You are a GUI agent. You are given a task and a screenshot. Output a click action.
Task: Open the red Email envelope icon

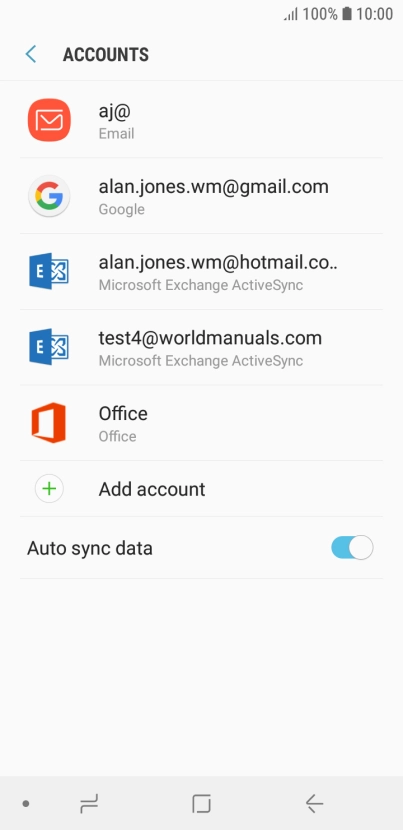point(49,120)
